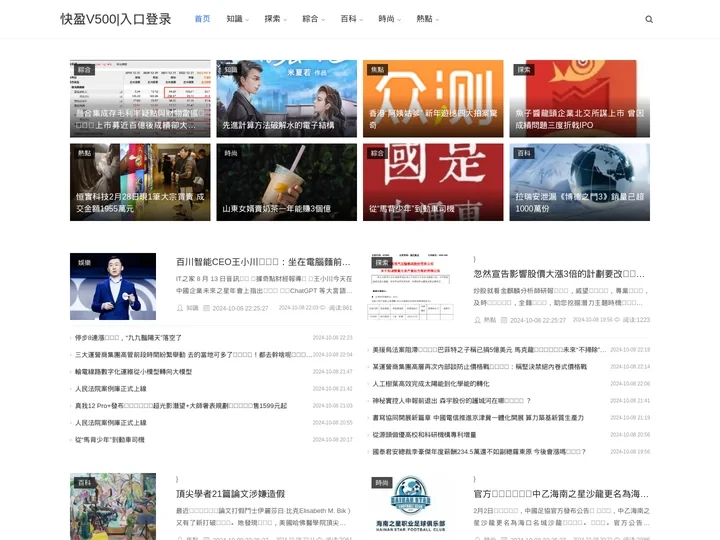Open headline 忽然宣告影響股價大漲3倍的計劃要改
This screenshot has height=540, width=720.
pyautogui.click(x=559, y=274)
